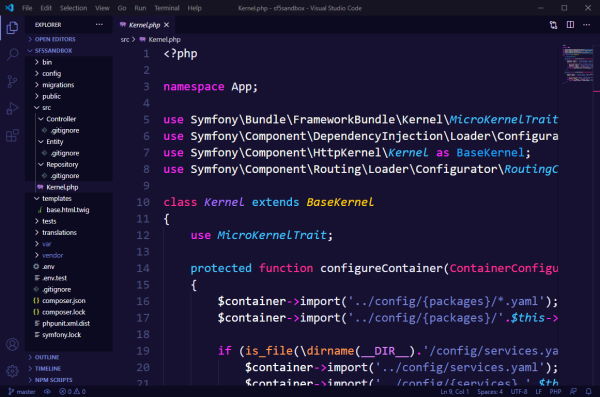Open the Selection menu

click(73, 8)
